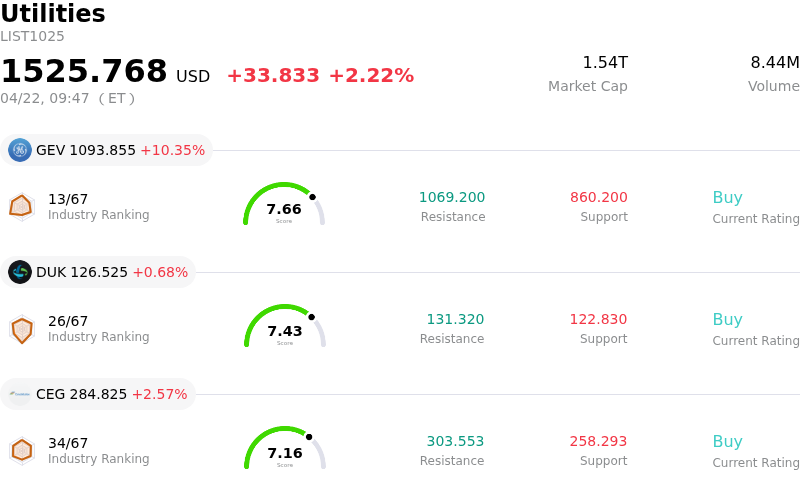This screenshot has width=800, height=488.
Task: Click the radar icon beside 26/67 ranking
Action: pos(21,328)
